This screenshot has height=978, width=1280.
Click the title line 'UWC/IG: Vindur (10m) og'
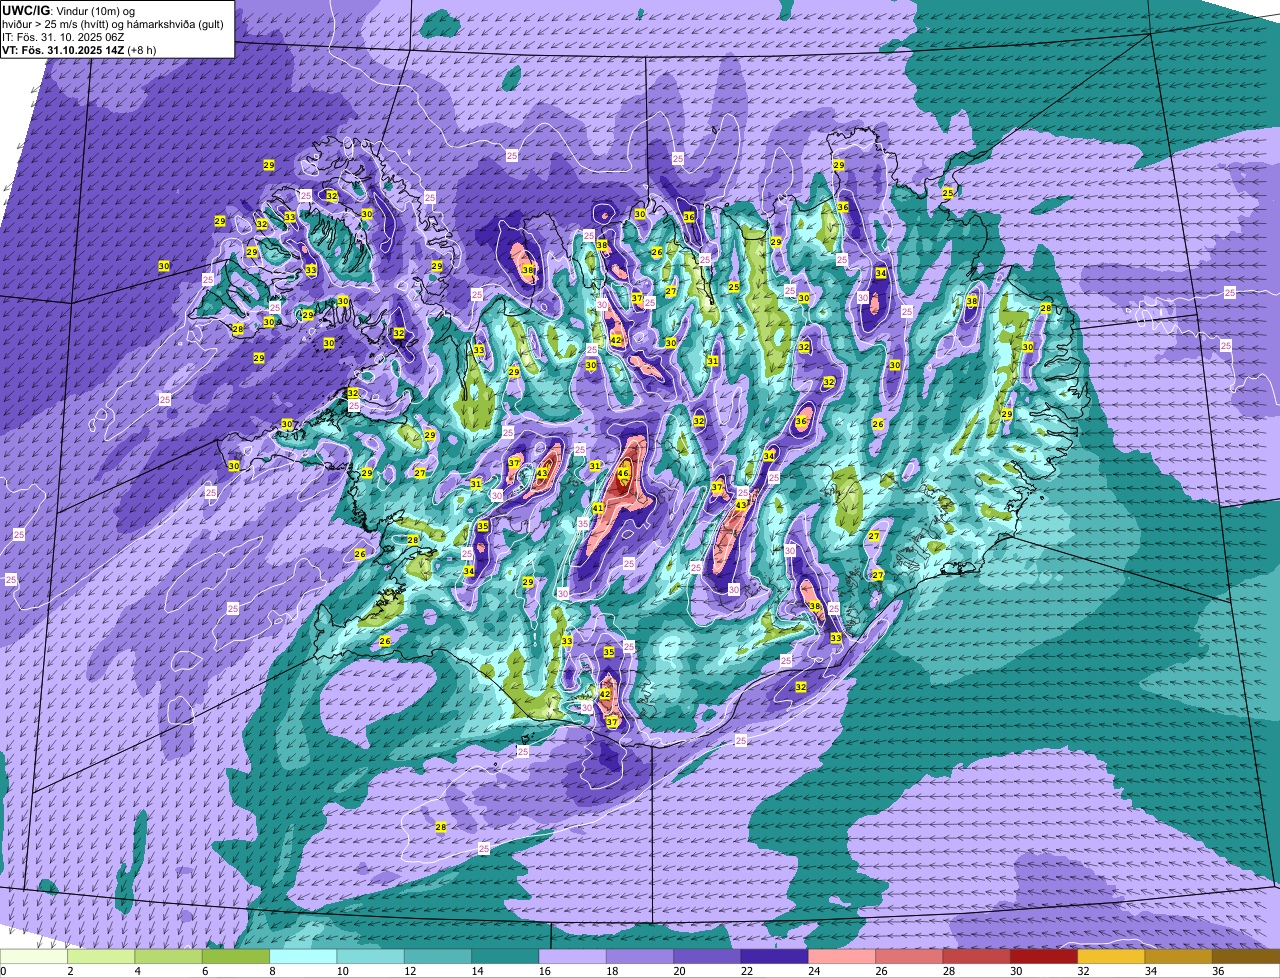(70, 10)
